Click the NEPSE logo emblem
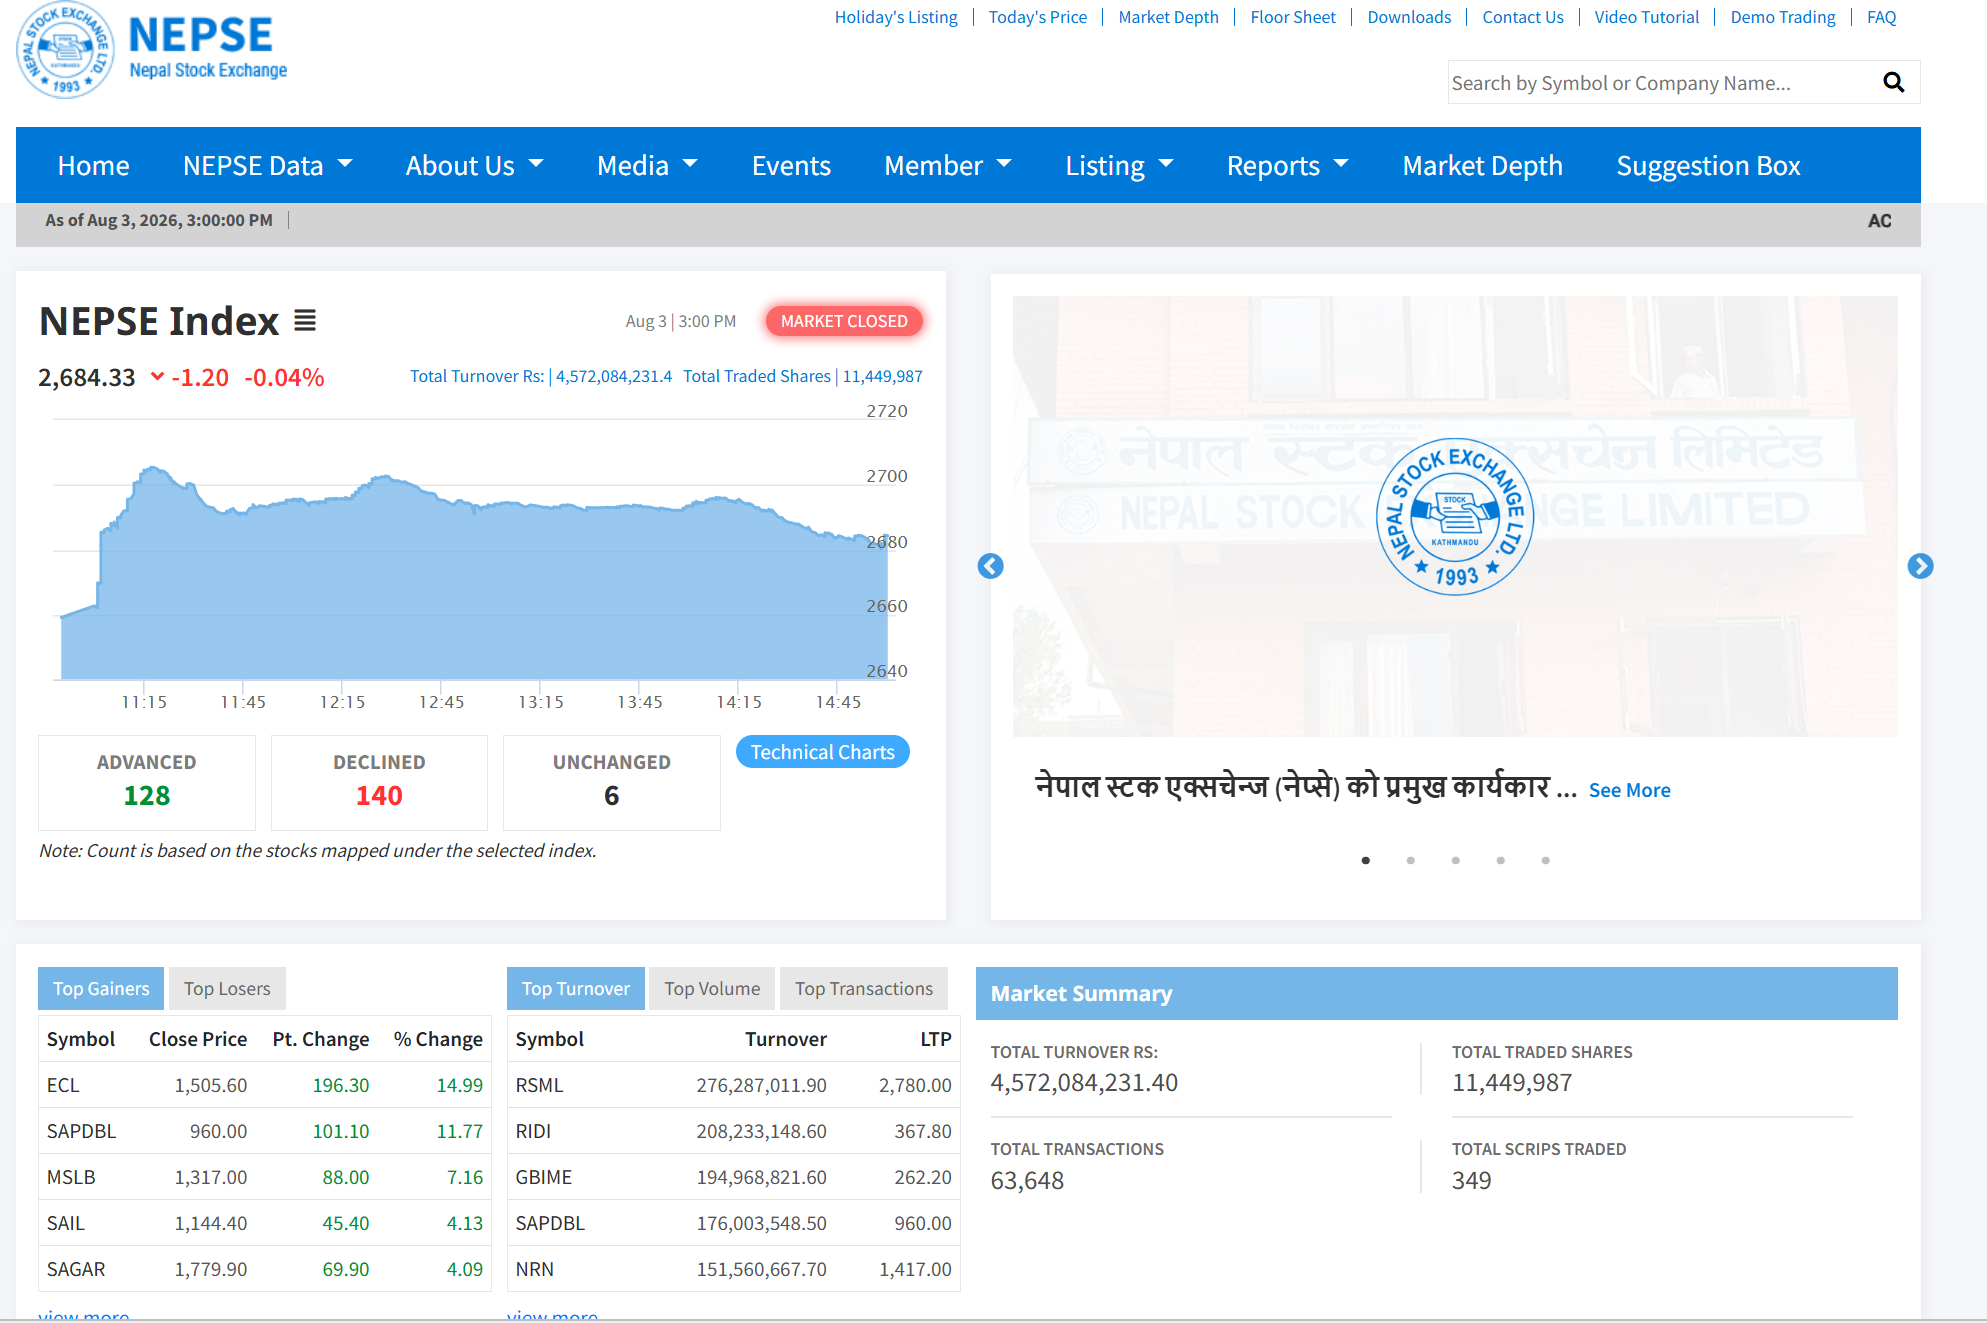The image size is (1987, 1323). (x=66, y=50)
